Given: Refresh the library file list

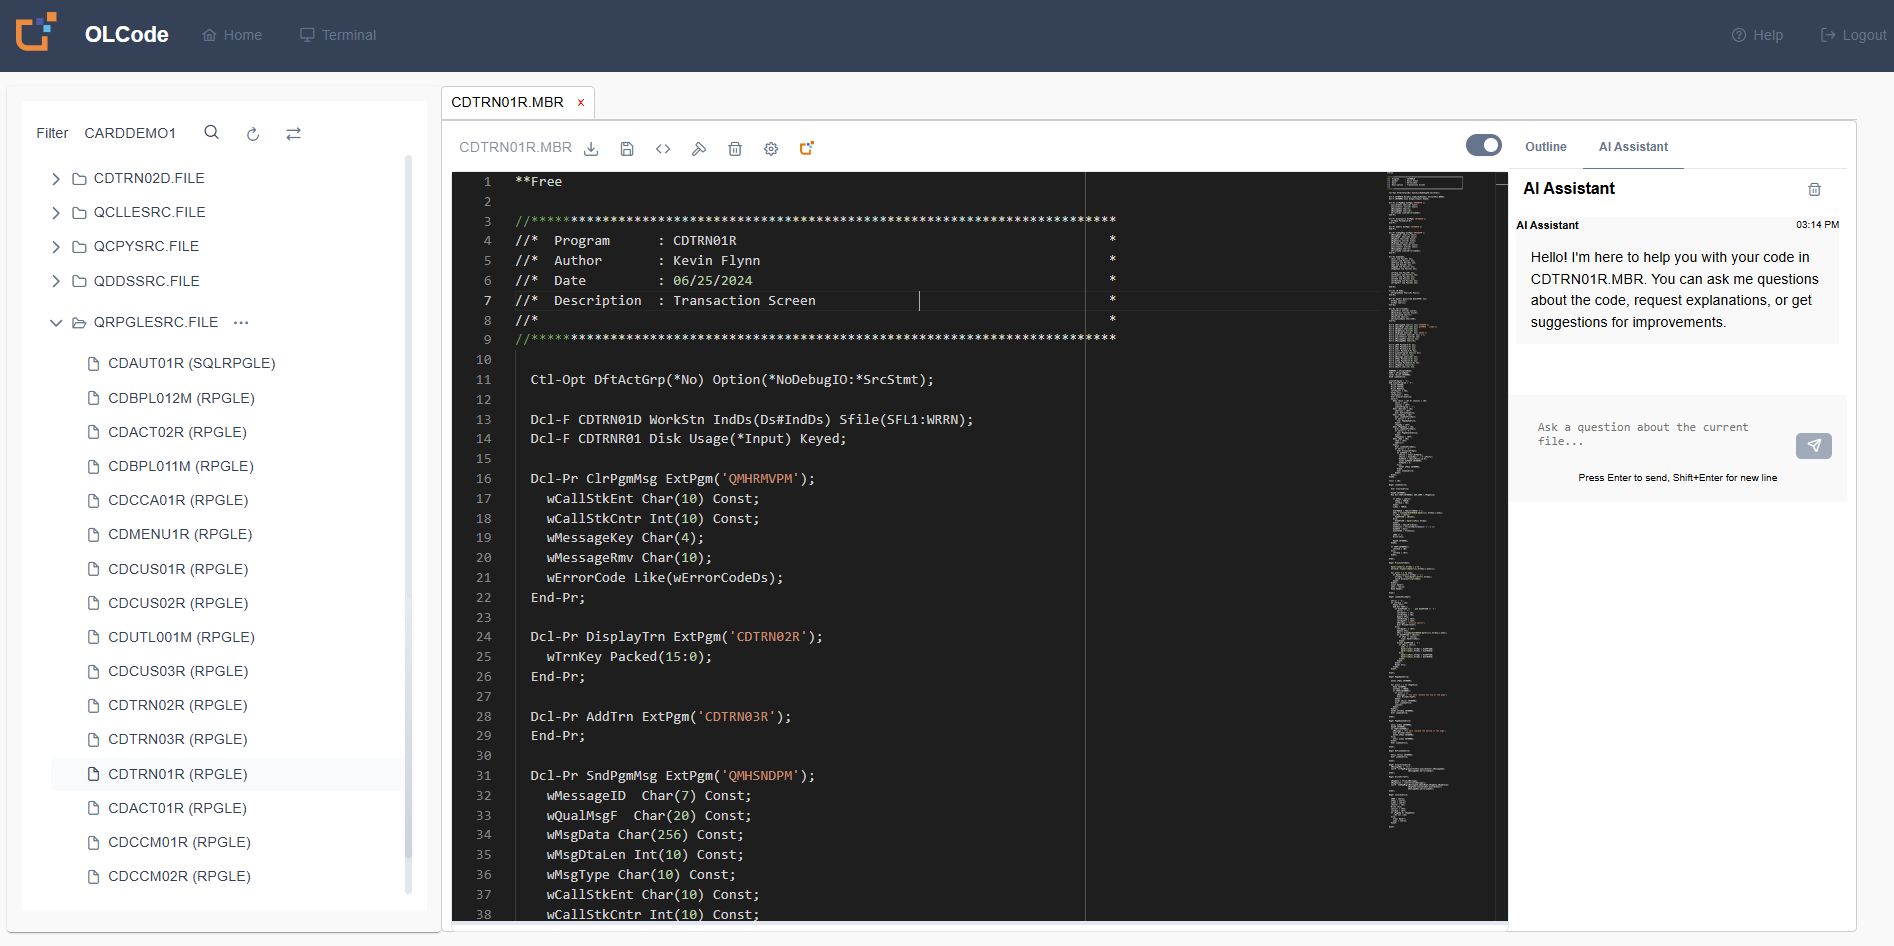Looking at the screenshot, I should [253, 133].
